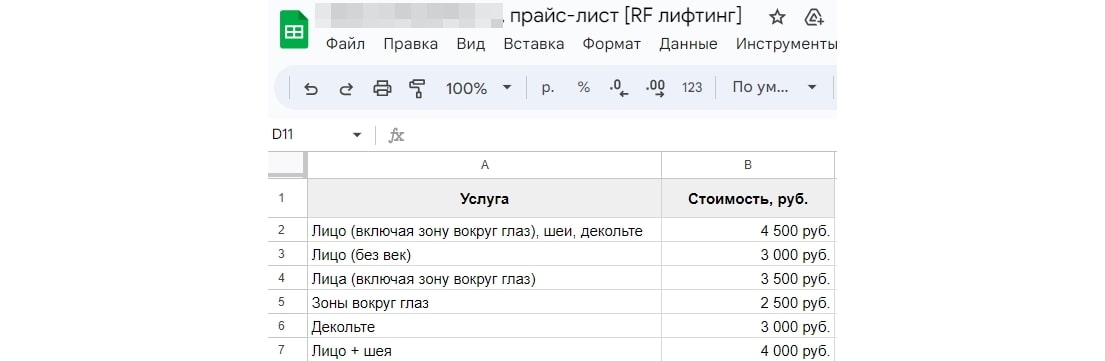
Task: Select cell "Декольте"
Action: tap(484, 326)
